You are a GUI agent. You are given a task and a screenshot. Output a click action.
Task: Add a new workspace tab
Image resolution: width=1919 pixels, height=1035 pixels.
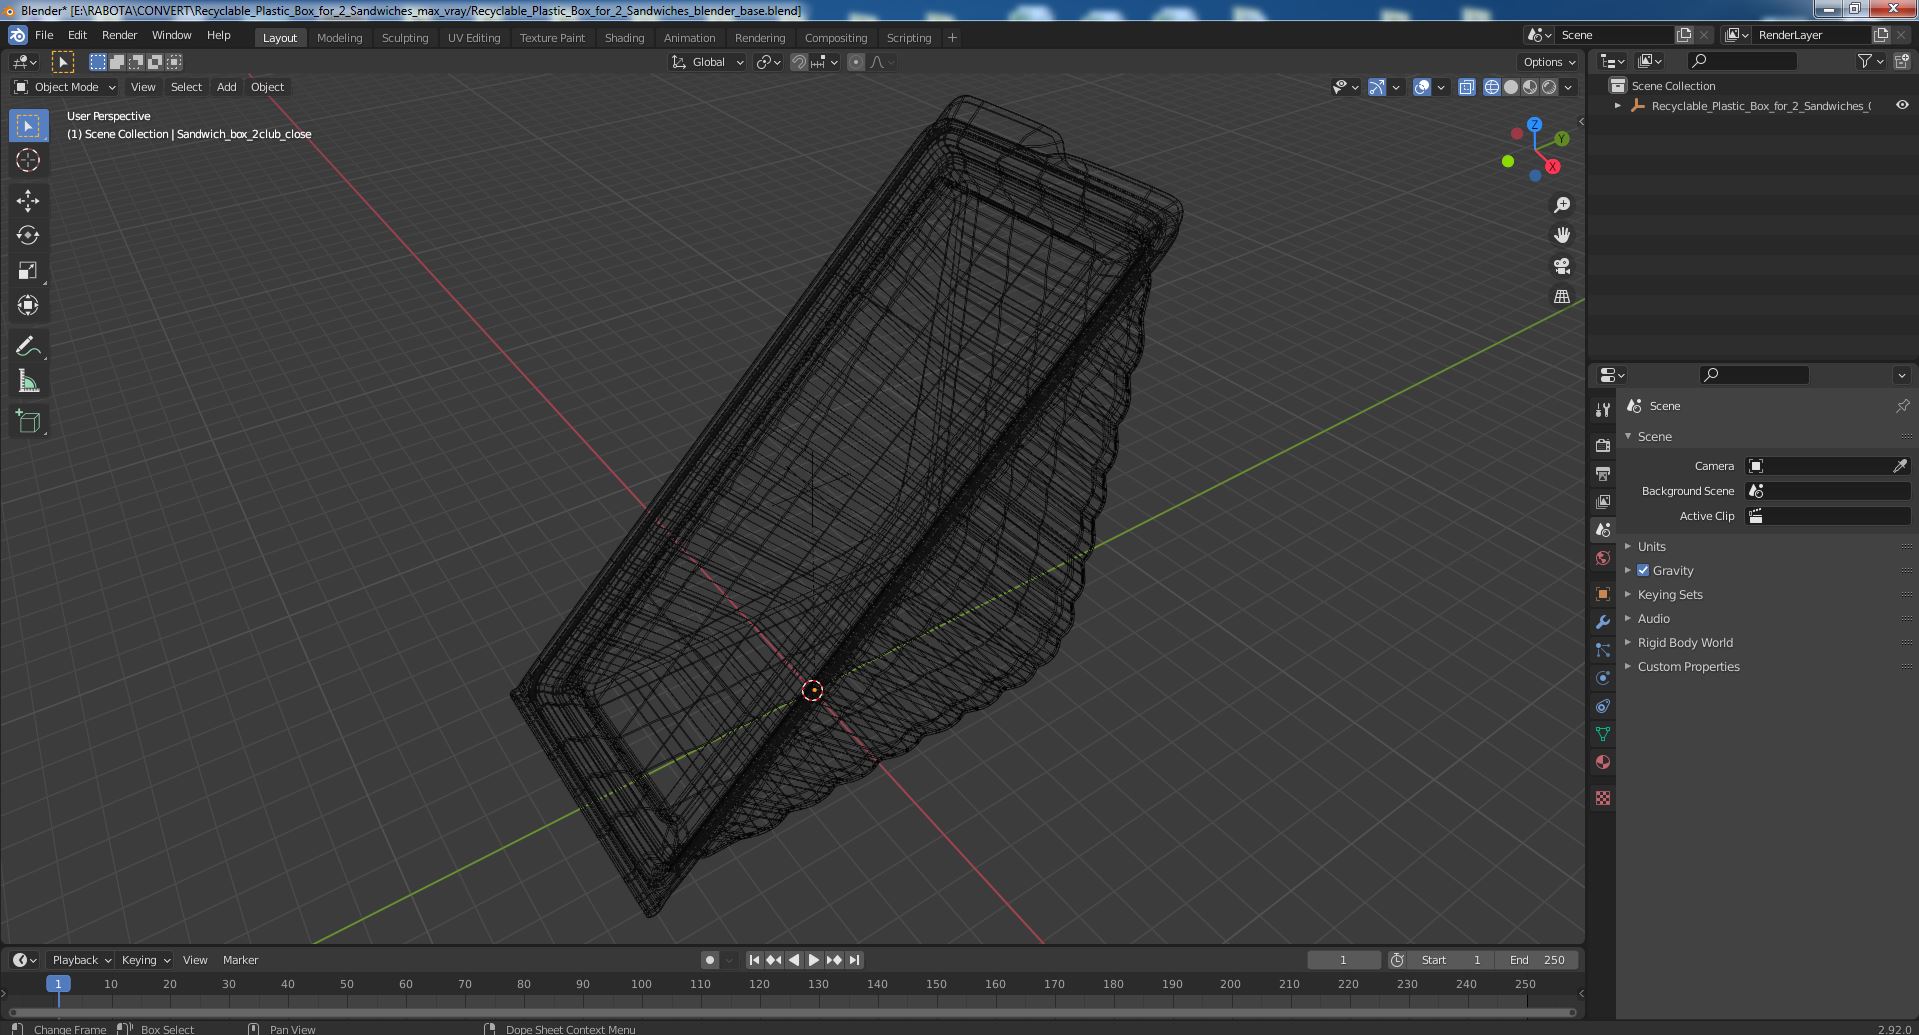(952, 37)
